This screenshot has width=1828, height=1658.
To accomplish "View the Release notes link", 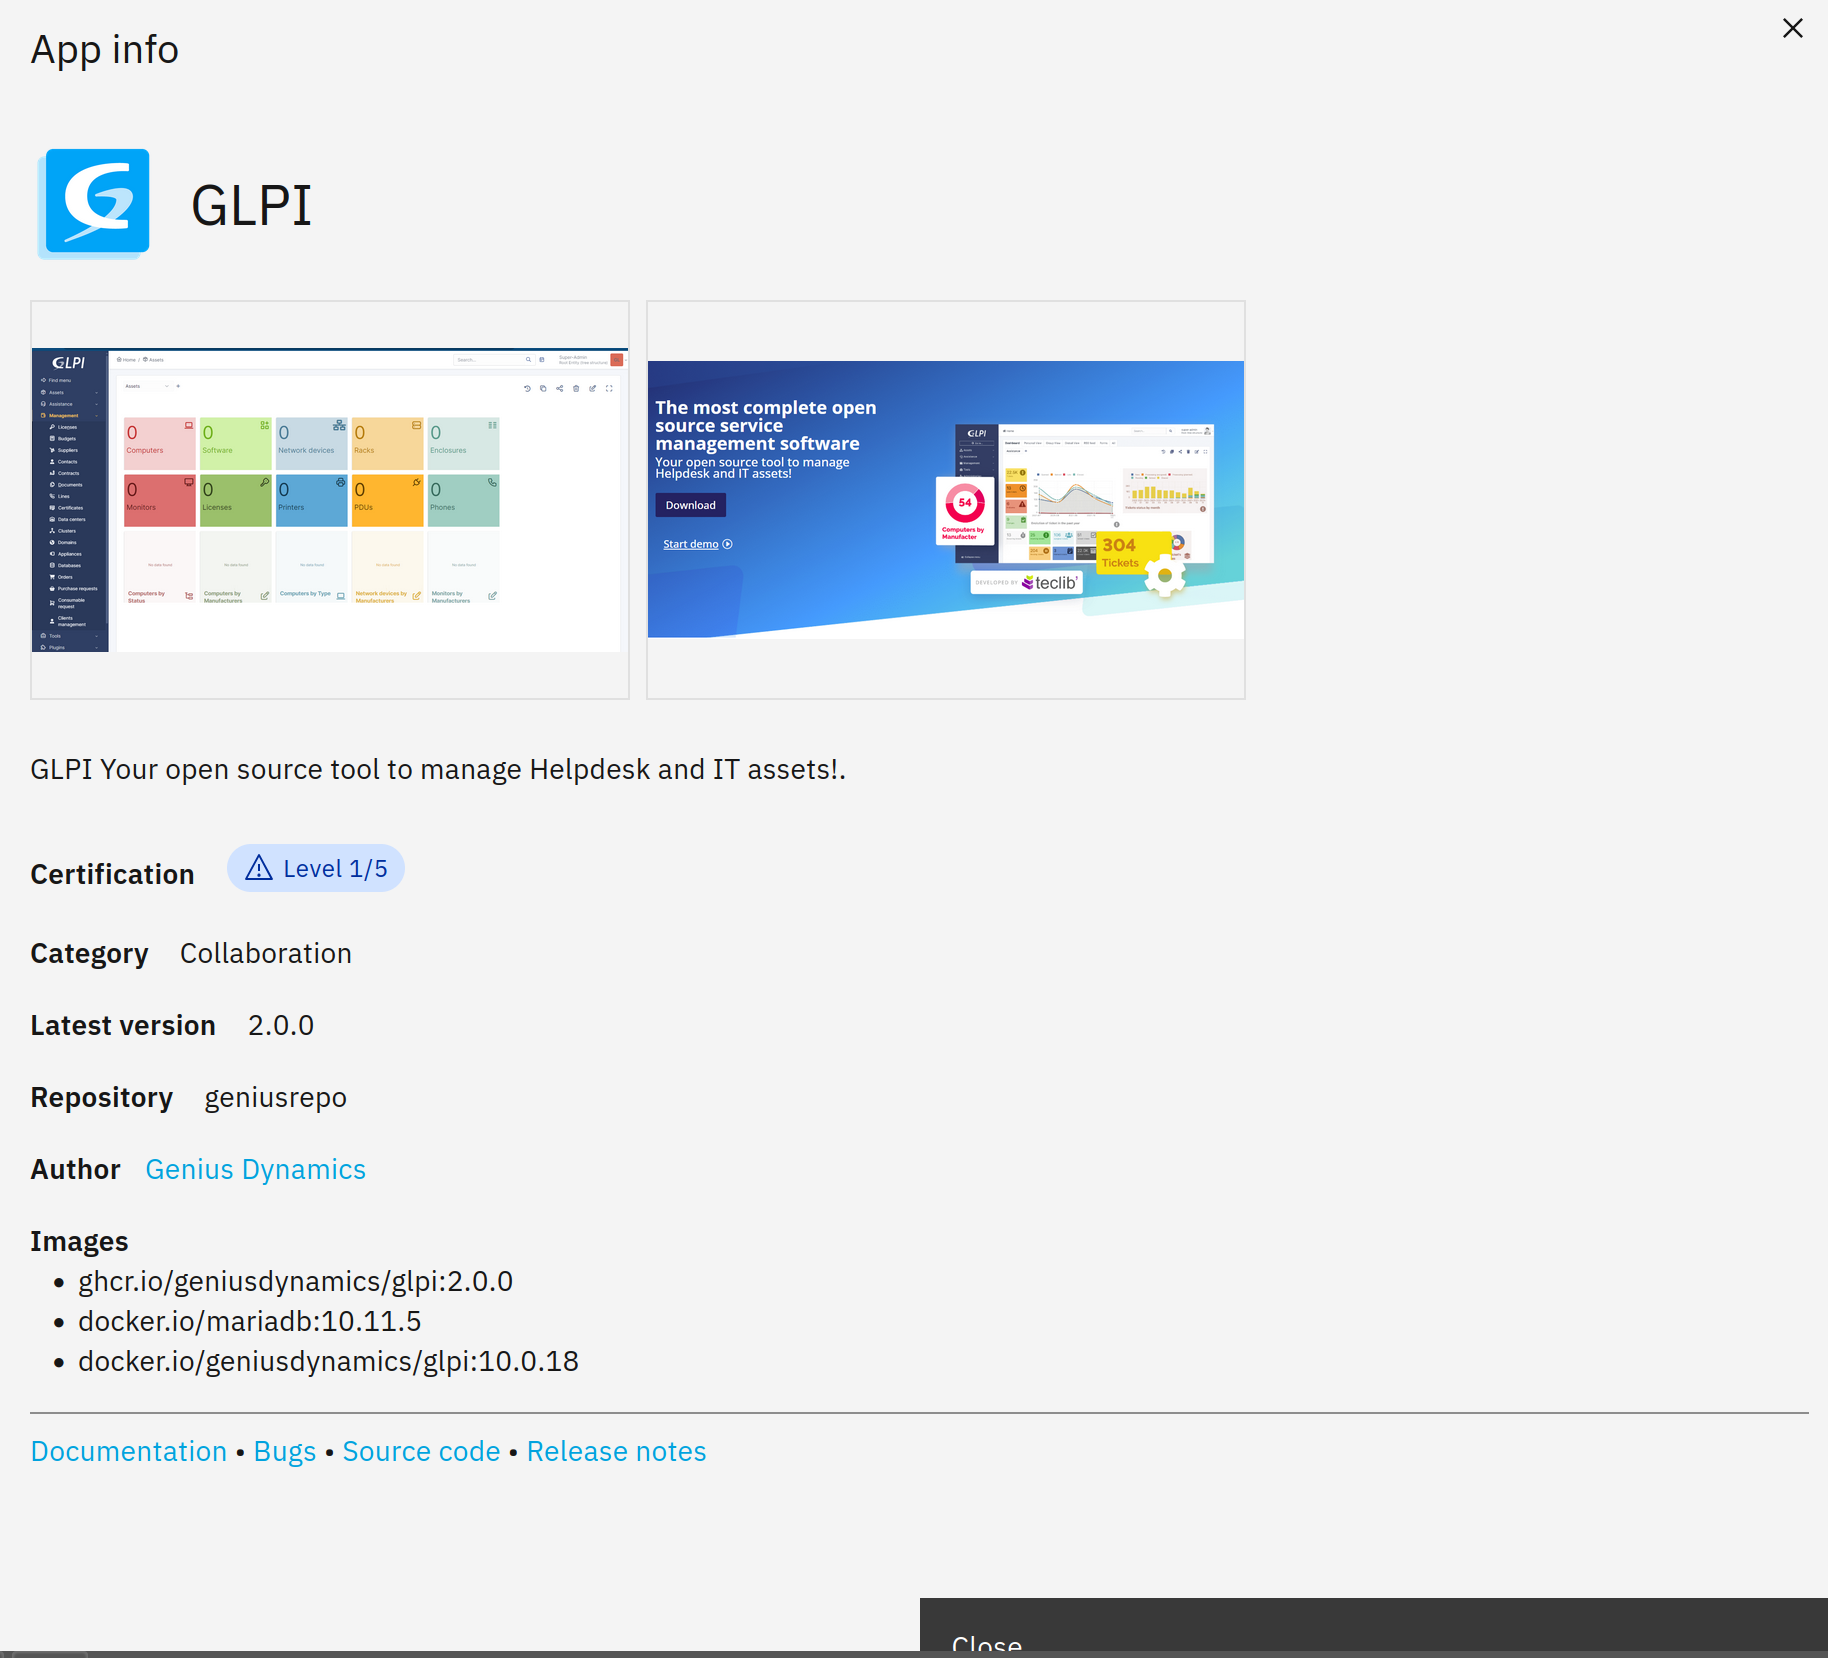I will [x=616, y=1451].
